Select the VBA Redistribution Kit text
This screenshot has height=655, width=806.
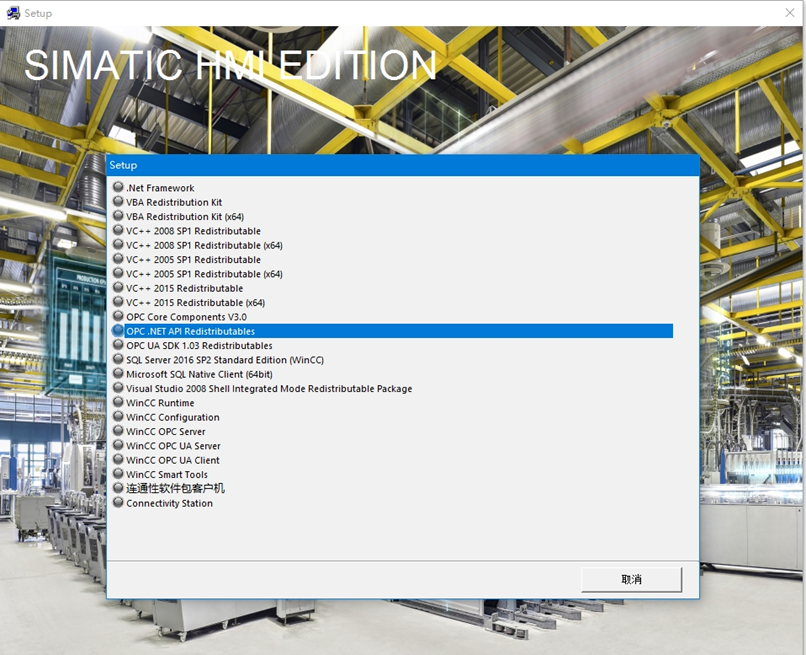[x=174, y=203]
